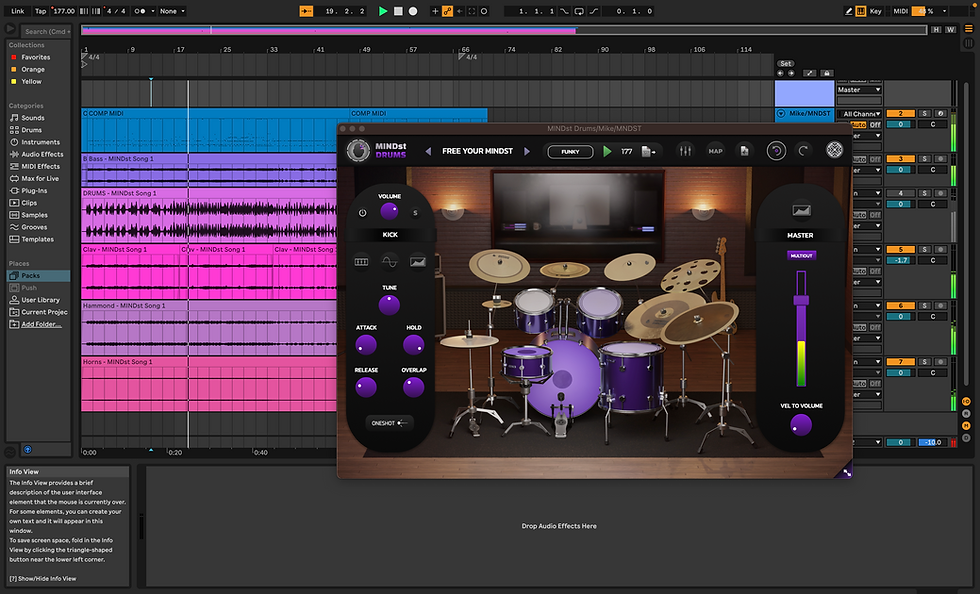Open the Samples category
The image size is (980, 594).
34,215
